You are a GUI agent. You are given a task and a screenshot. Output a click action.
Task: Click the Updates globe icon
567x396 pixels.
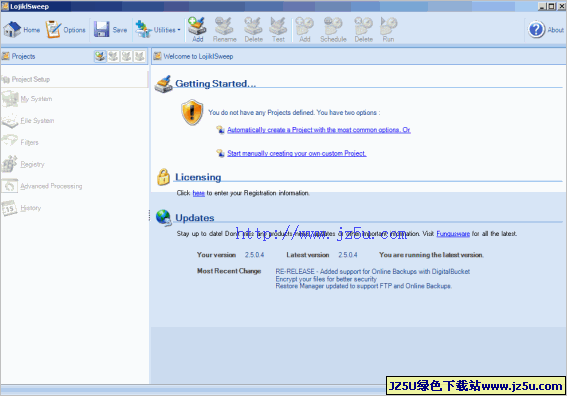(x=164, y=218)
